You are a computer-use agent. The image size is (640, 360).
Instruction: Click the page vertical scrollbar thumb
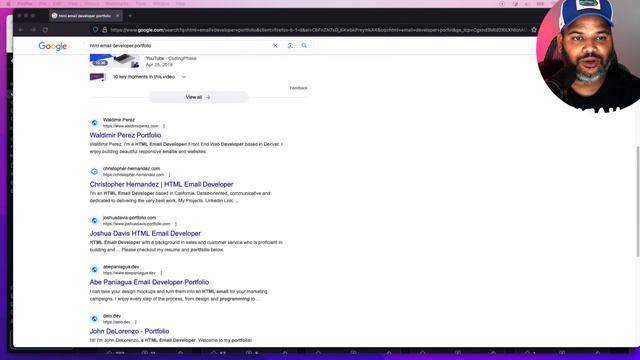(638, 201)
